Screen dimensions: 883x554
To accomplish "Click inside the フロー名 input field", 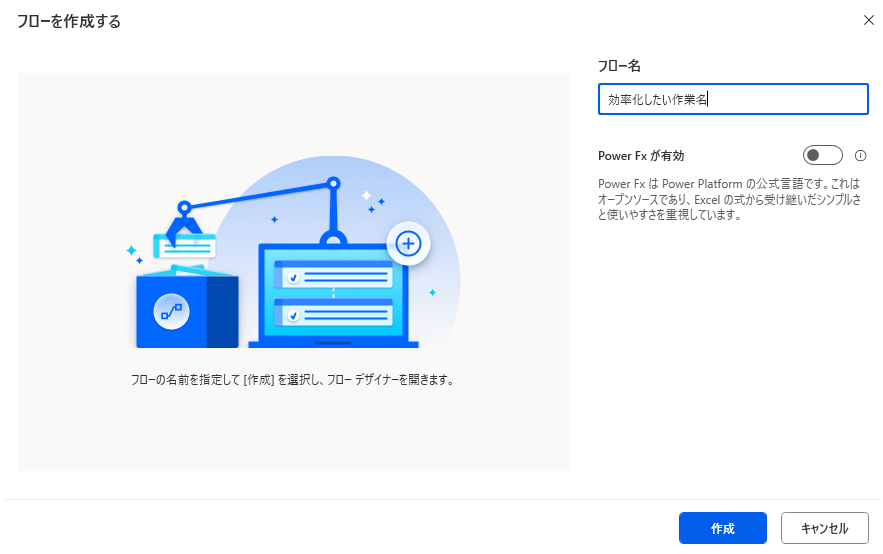I will [733, 99].
